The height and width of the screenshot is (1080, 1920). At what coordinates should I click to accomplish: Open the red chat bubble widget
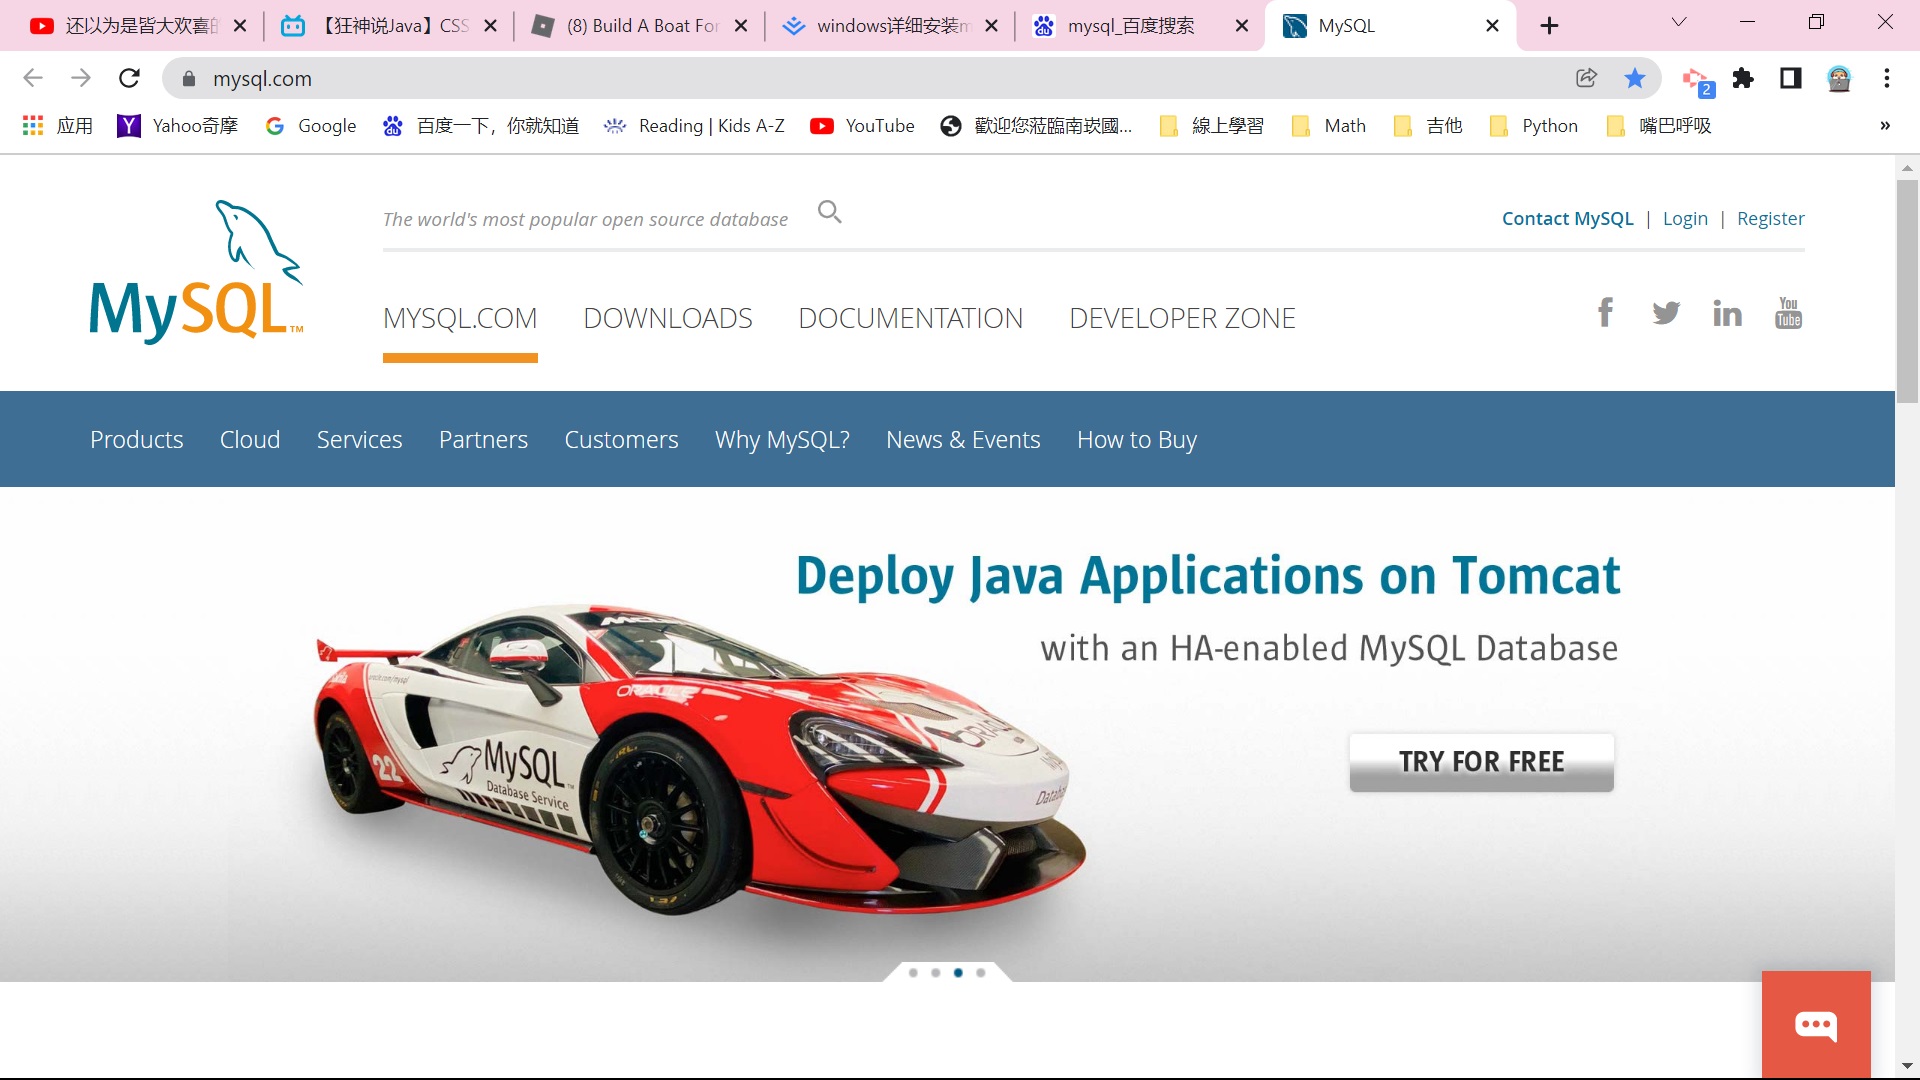click(x=1816, y=1024)
